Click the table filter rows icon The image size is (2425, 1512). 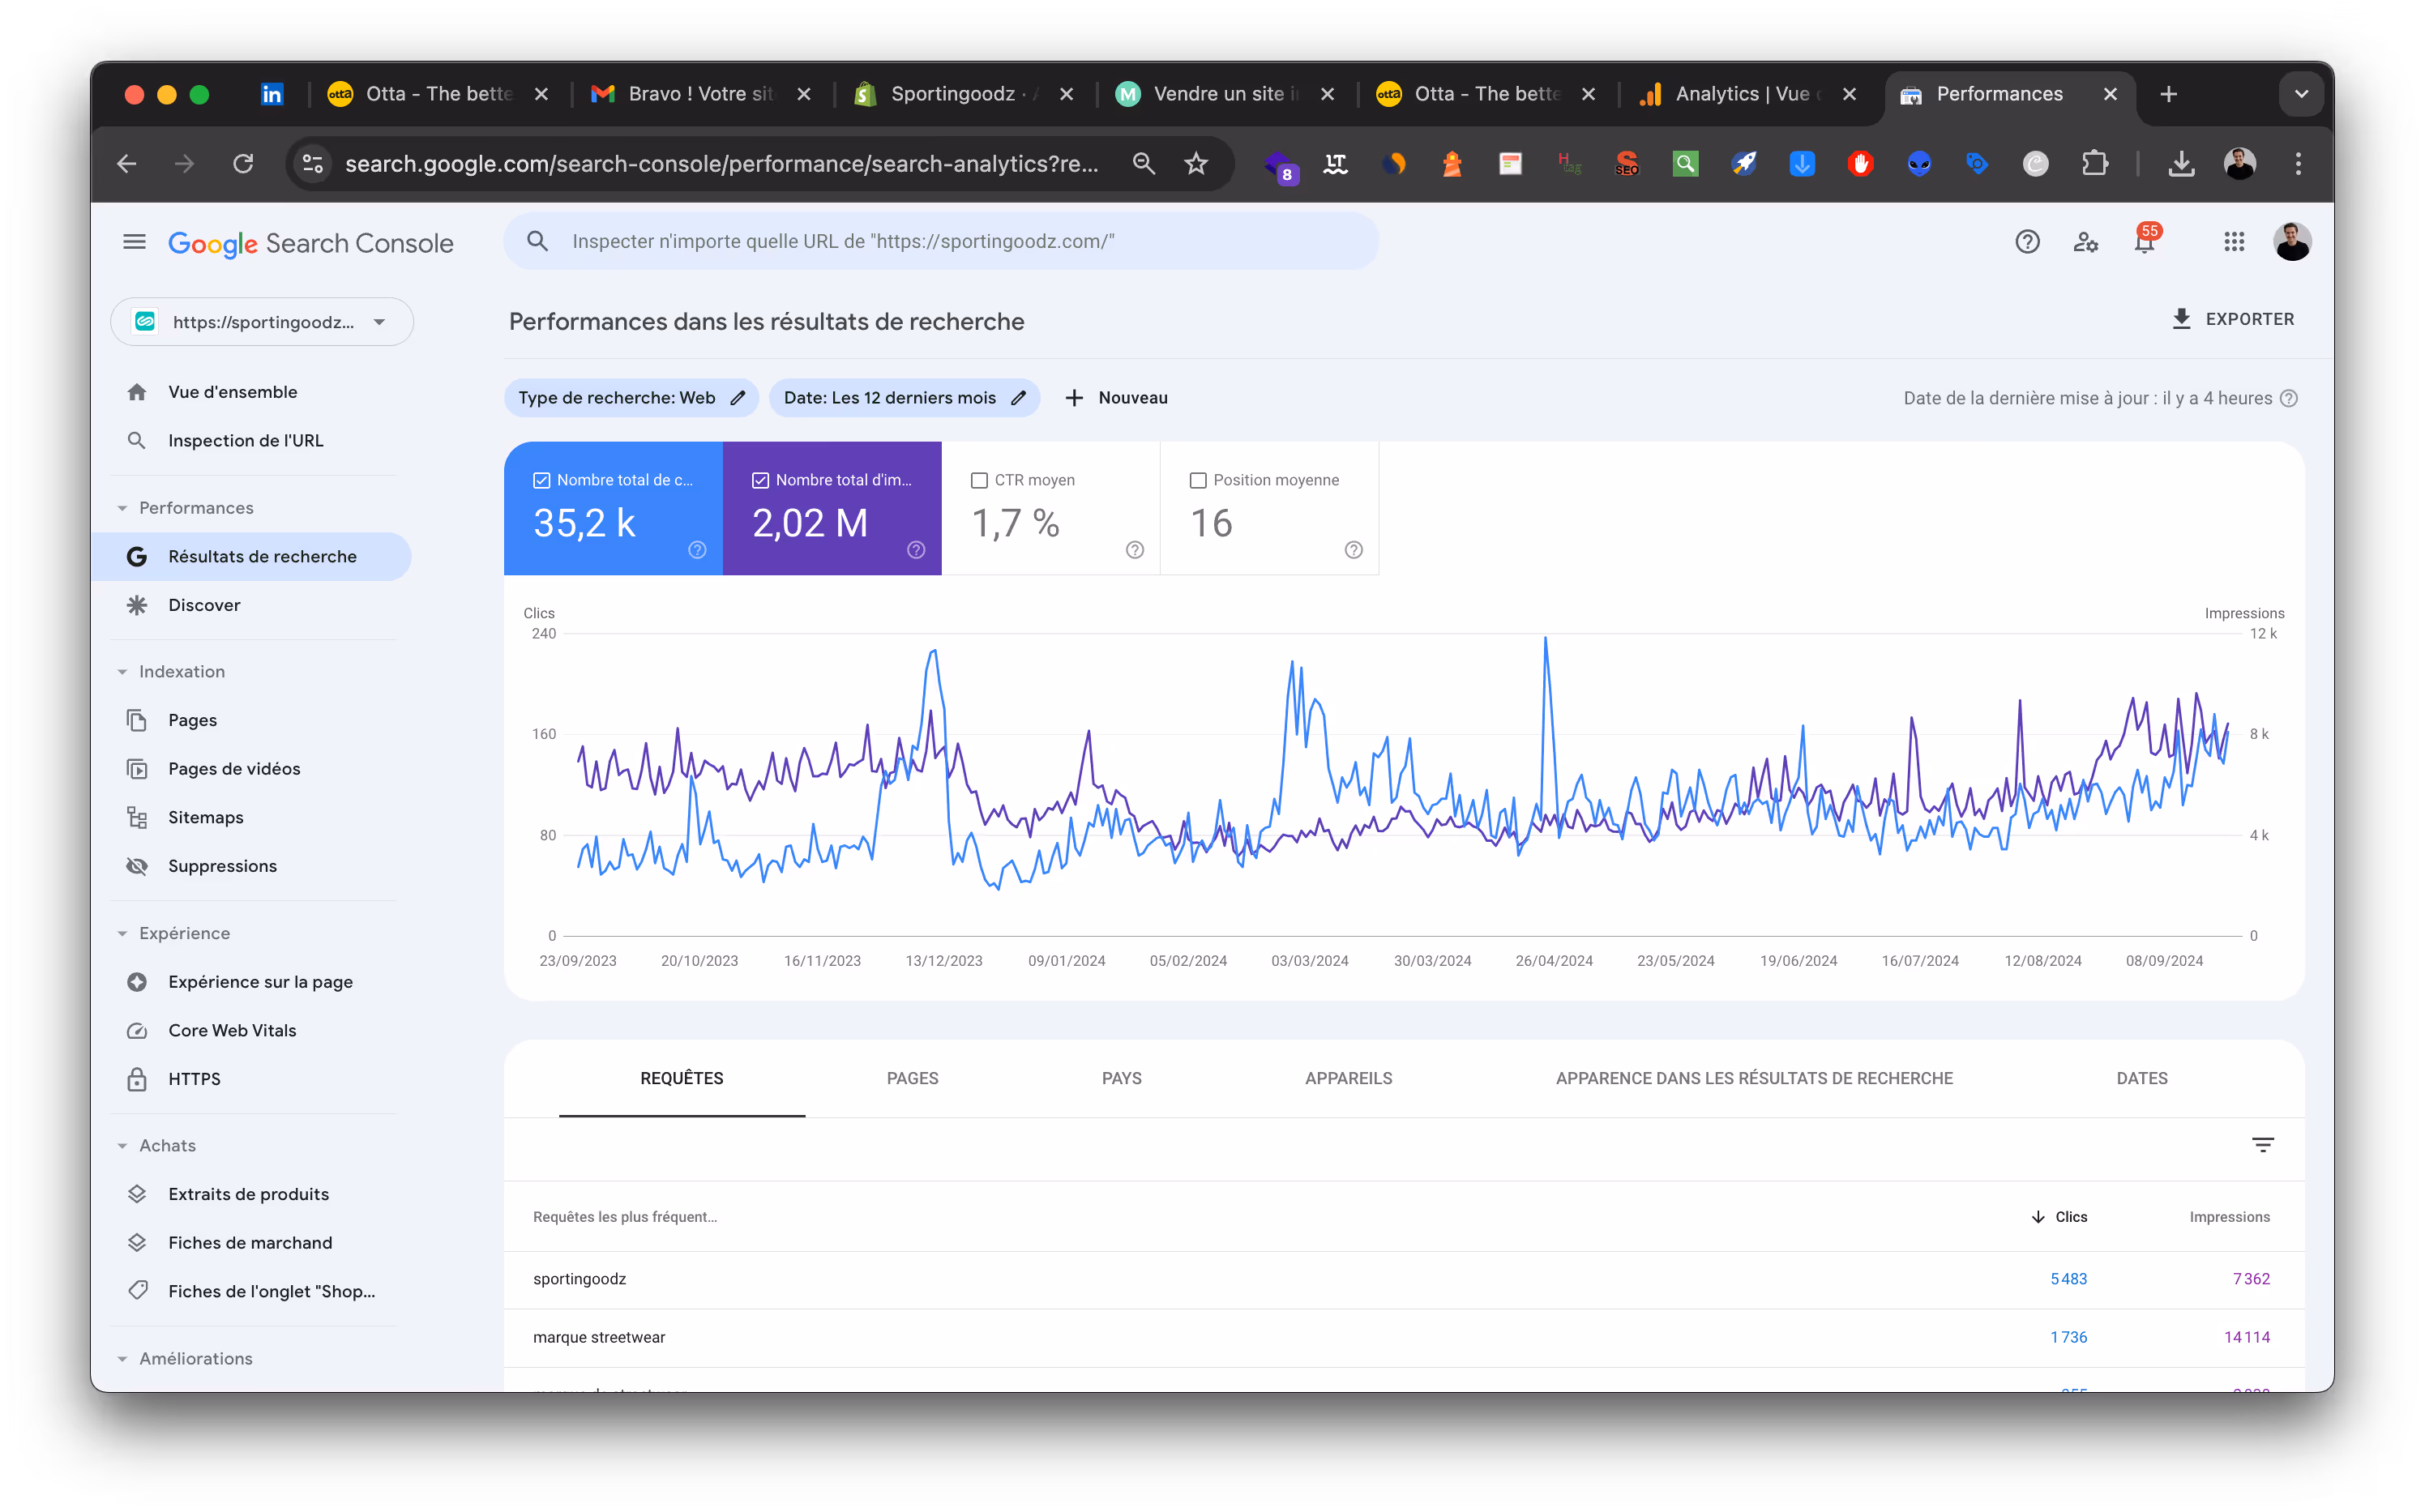[x=2262, y=1145]
